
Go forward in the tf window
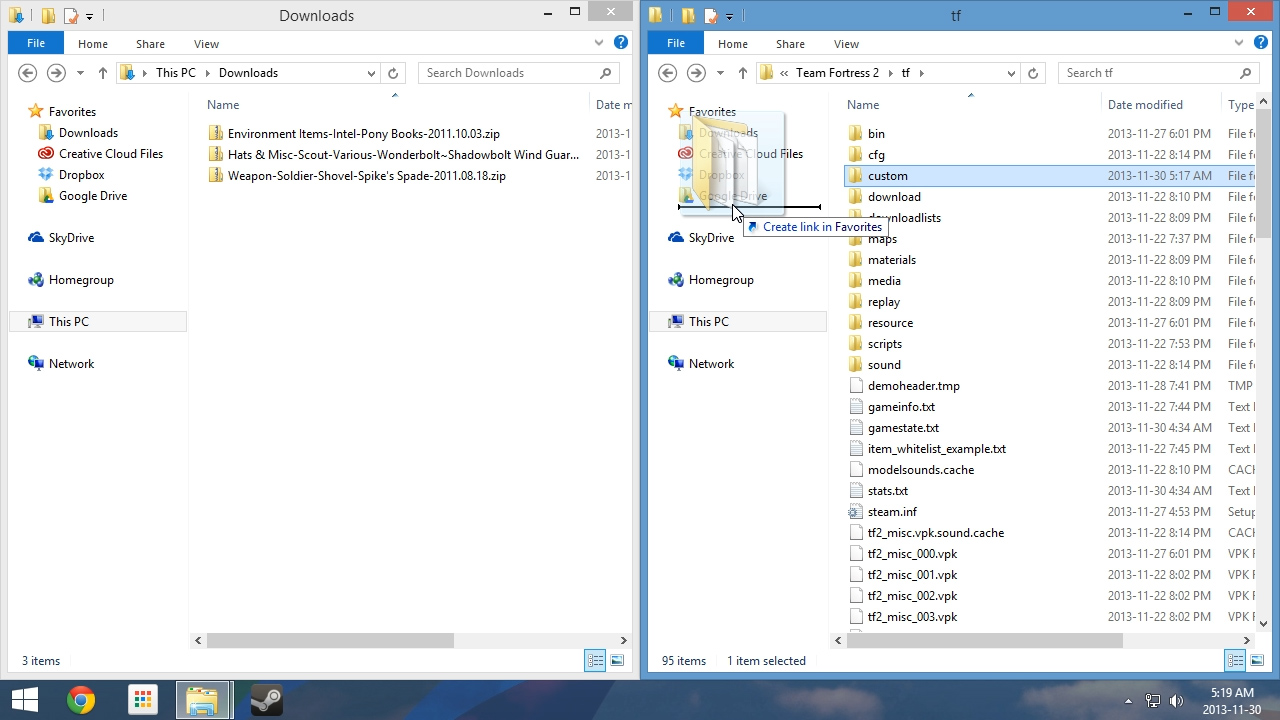tap(697, 73)
